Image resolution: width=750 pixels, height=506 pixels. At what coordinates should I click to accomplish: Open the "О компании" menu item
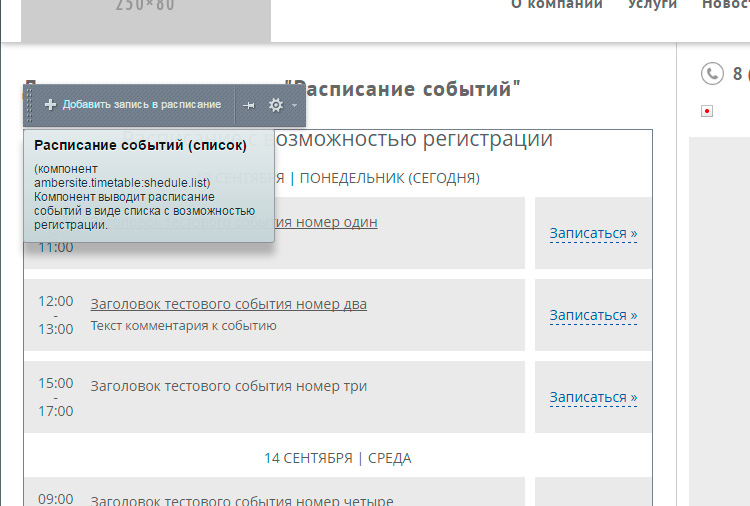click(556, 5)
